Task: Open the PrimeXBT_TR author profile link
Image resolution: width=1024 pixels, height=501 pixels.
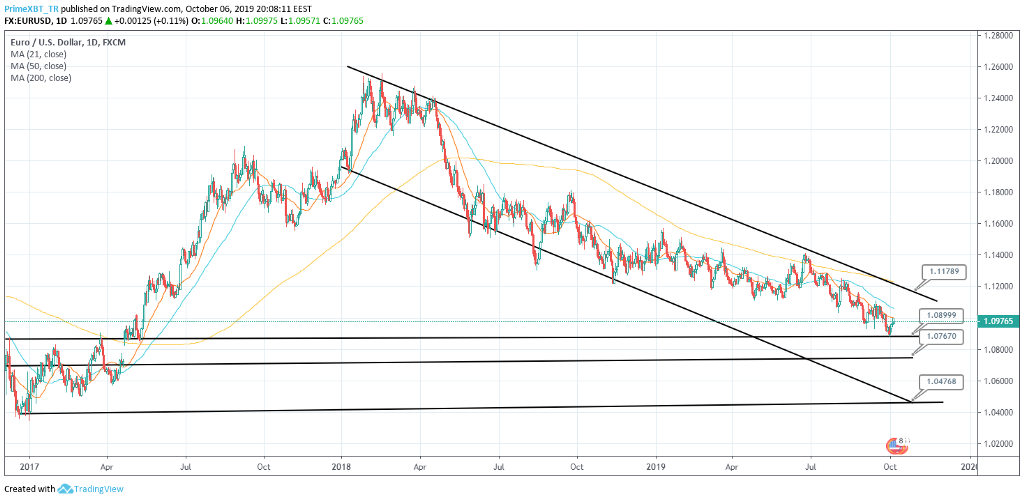Action: [x=30, y=7]
